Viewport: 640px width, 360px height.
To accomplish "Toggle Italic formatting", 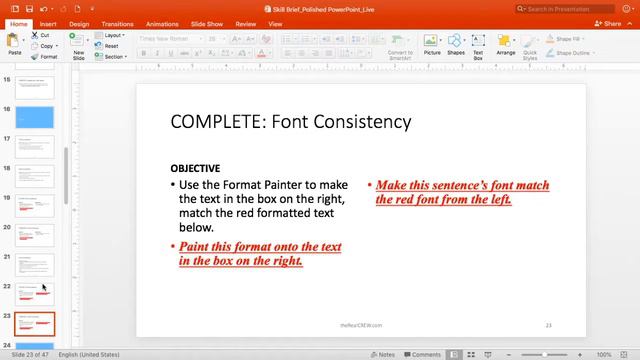I will [157, 53].
